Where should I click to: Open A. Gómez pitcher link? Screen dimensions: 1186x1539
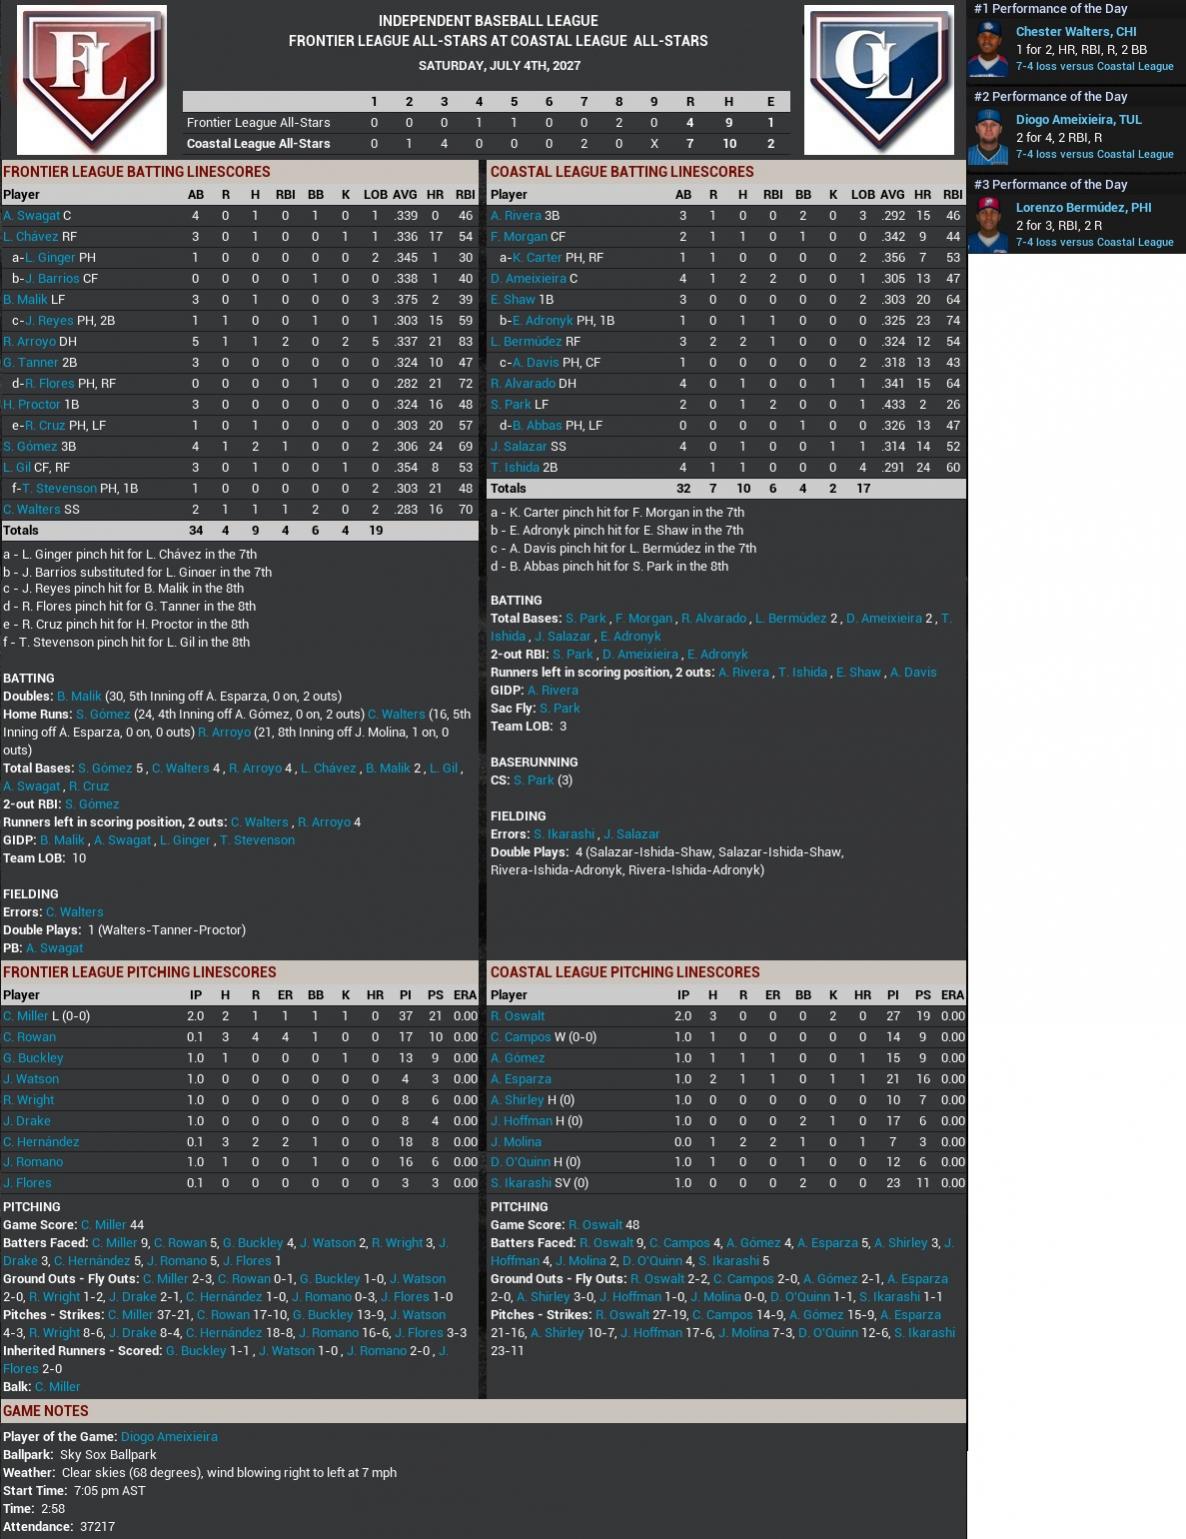point(517,1058)
